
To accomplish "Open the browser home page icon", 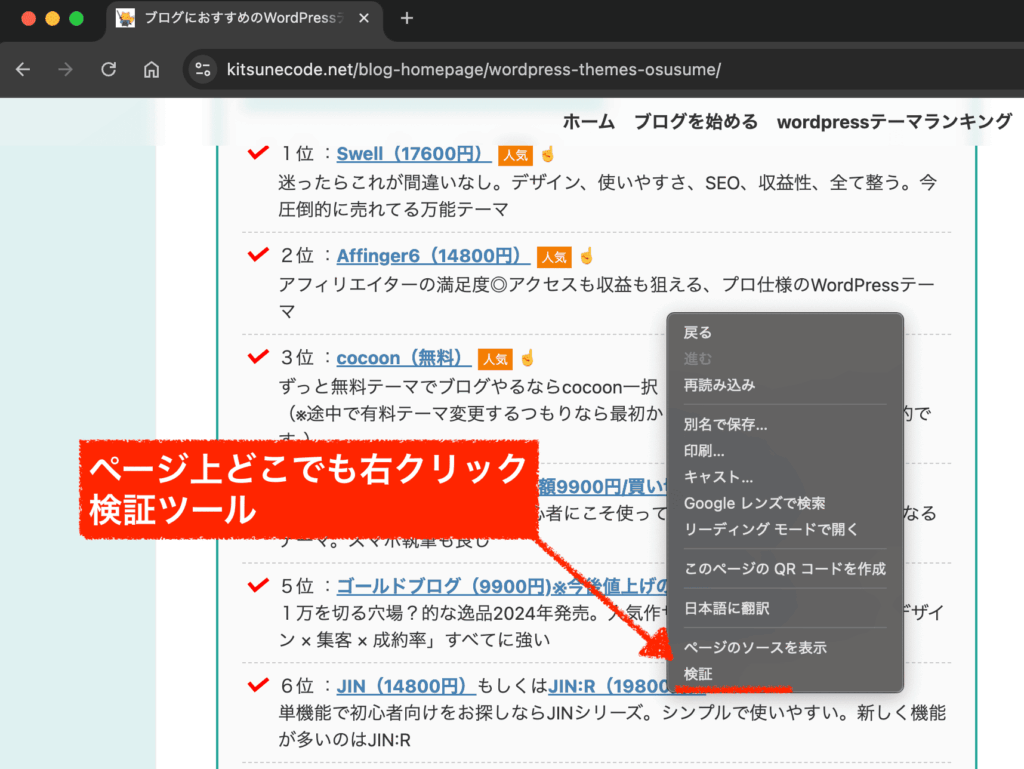I will (152, 69).
